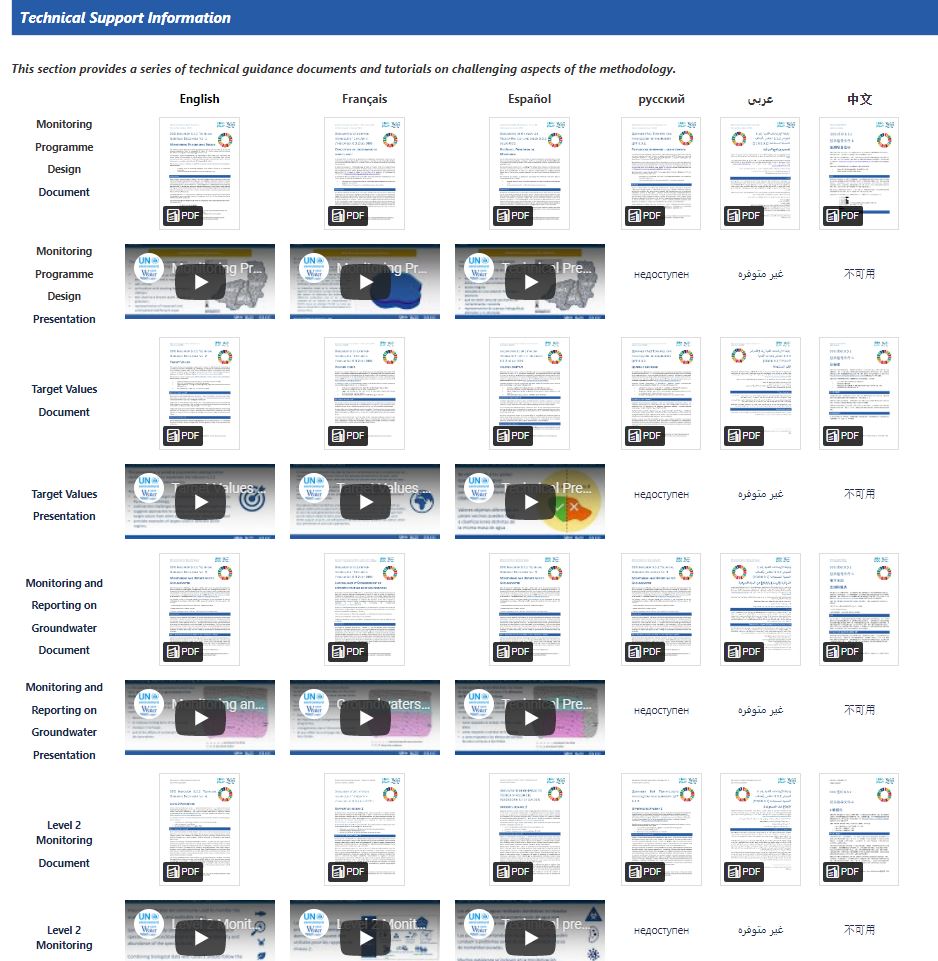Open French Monitoring Programme Design PDF
Viewport: 938px width, 961px height.
tap(364, 173)
